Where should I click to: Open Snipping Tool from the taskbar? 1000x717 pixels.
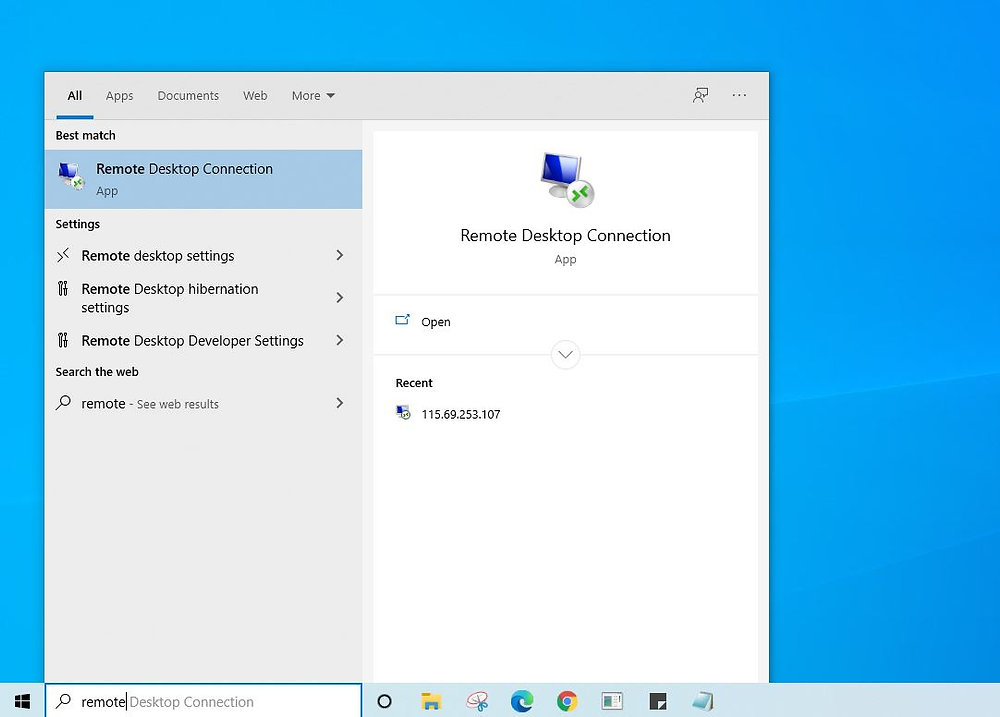pyautogui.click(x=477, y=702)
